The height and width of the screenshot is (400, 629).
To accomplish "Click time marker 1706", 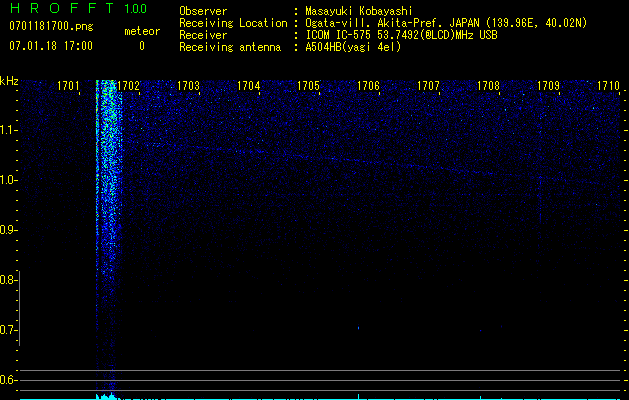I will tap(368, 85).
